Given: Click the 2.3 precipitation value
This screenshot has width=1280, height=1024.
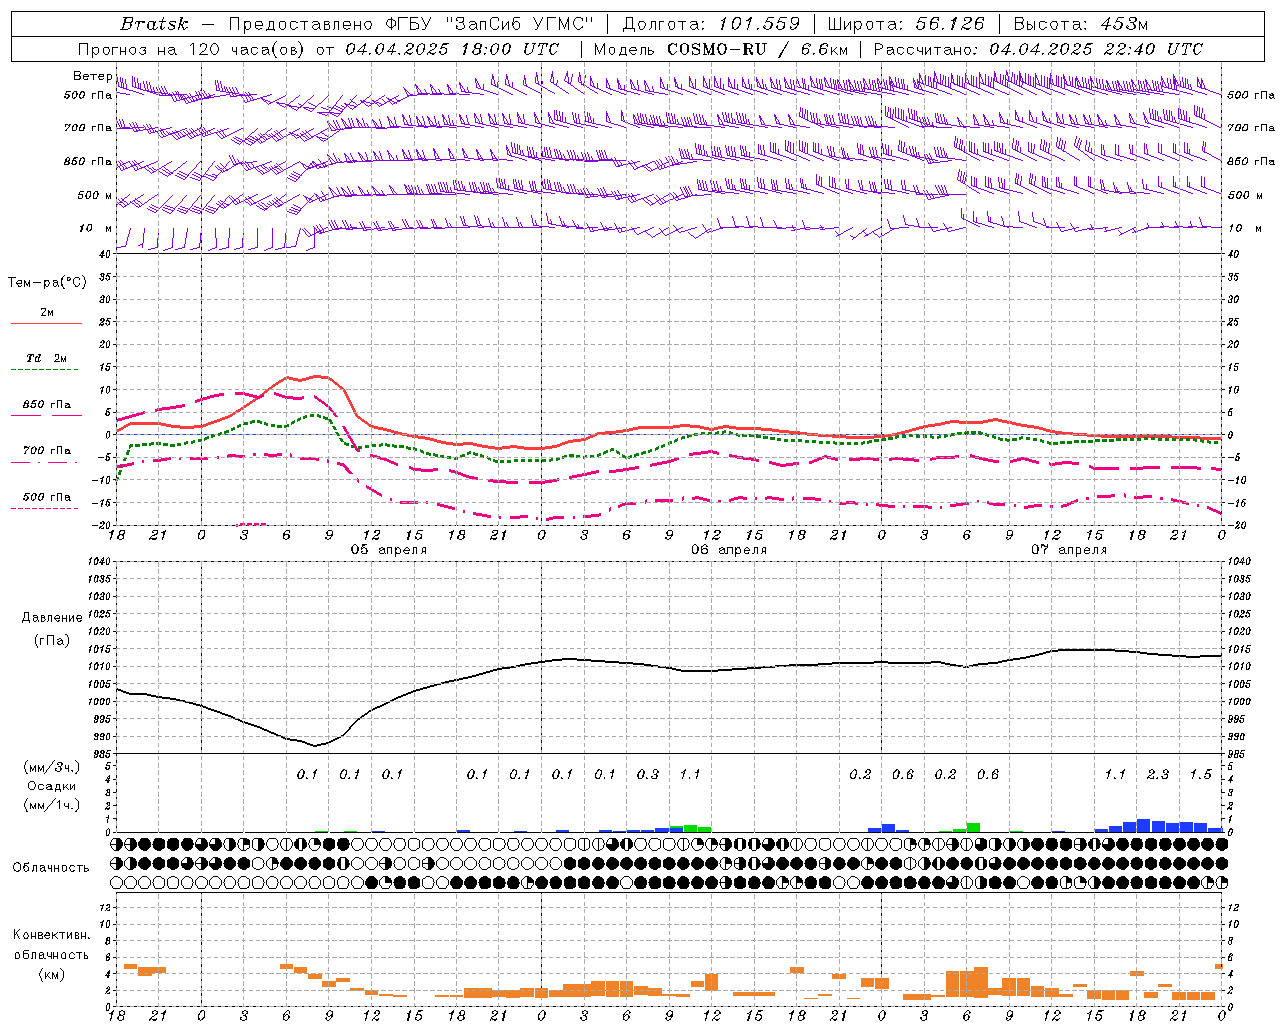Looking at the screenshot, I should (1158, 774).
